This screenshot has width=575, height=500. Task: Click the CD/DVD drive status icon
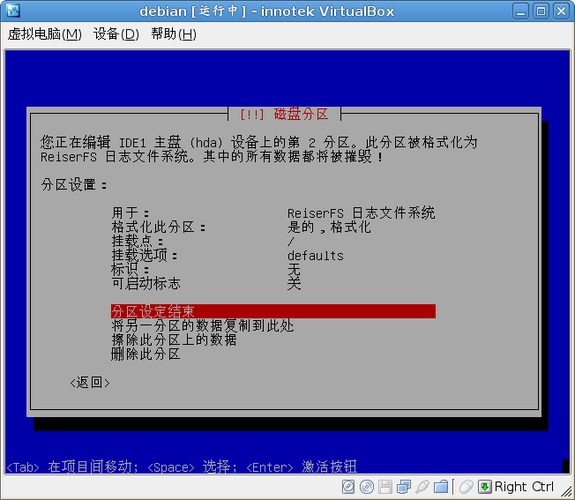click(x=367, y=487)
